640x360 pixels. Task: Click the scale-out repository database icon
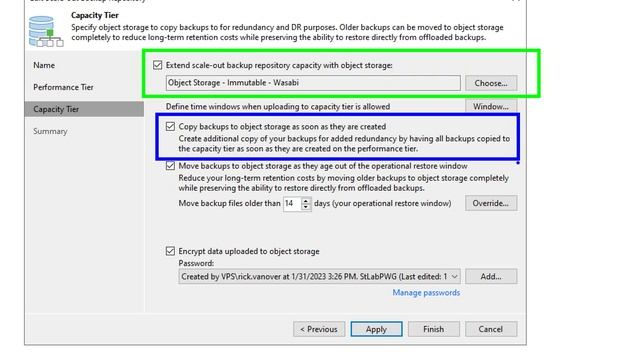coord(46,31)
